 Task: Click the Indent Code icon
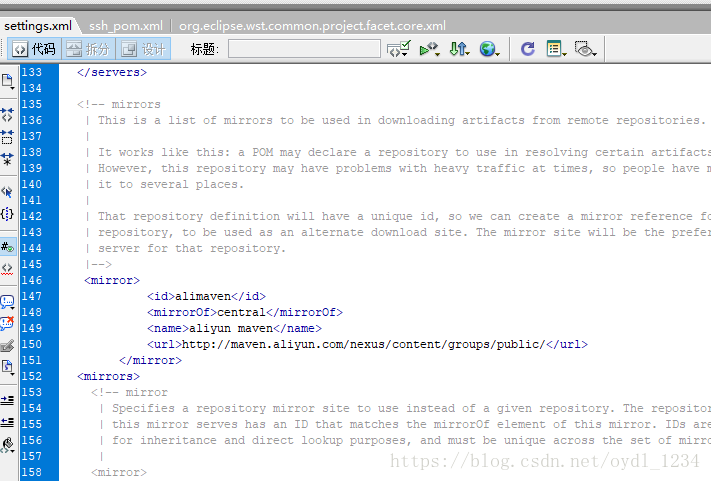click(7, 400)
